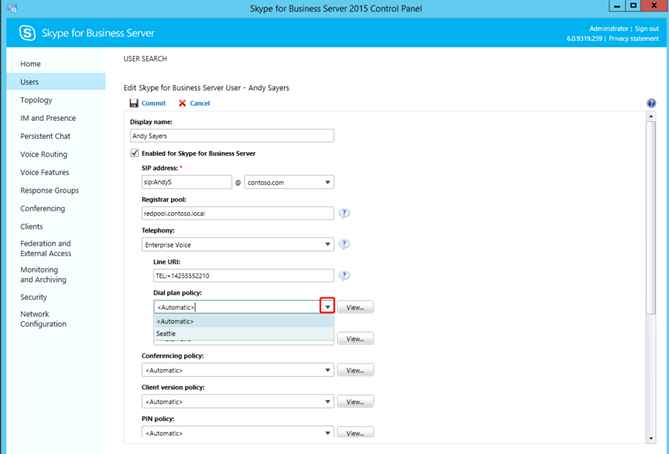This screenshot has width=669, height=454.
Task: Open Topology in the sidebar
Action: [x=36, y=100]
